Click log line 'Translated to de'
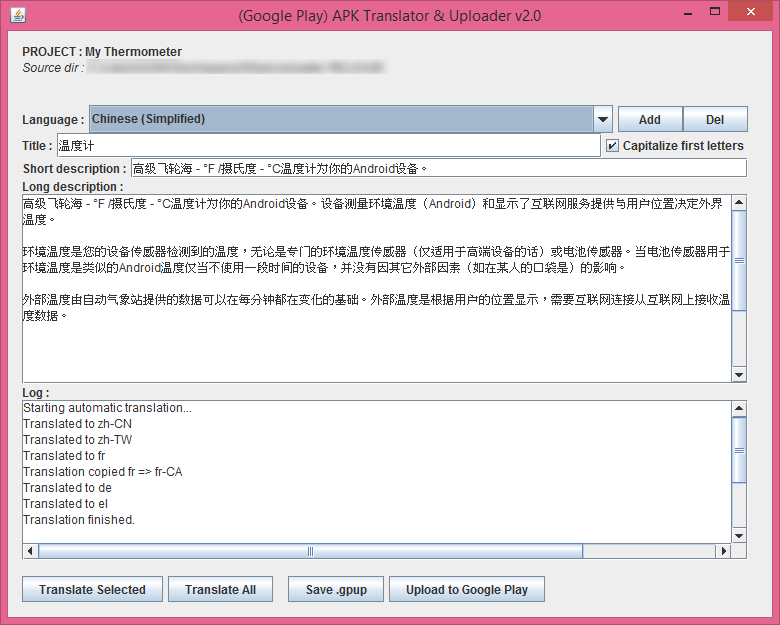The height and width of the screenshot is (625, 780). 67,488
